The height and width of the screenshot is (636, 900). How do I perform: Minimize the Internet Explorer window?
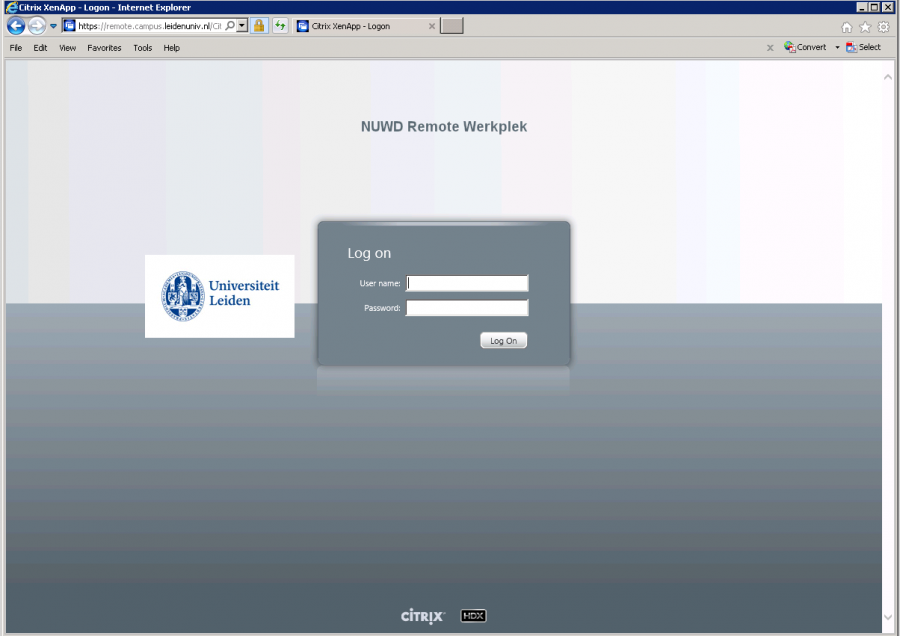pos(862,7)
